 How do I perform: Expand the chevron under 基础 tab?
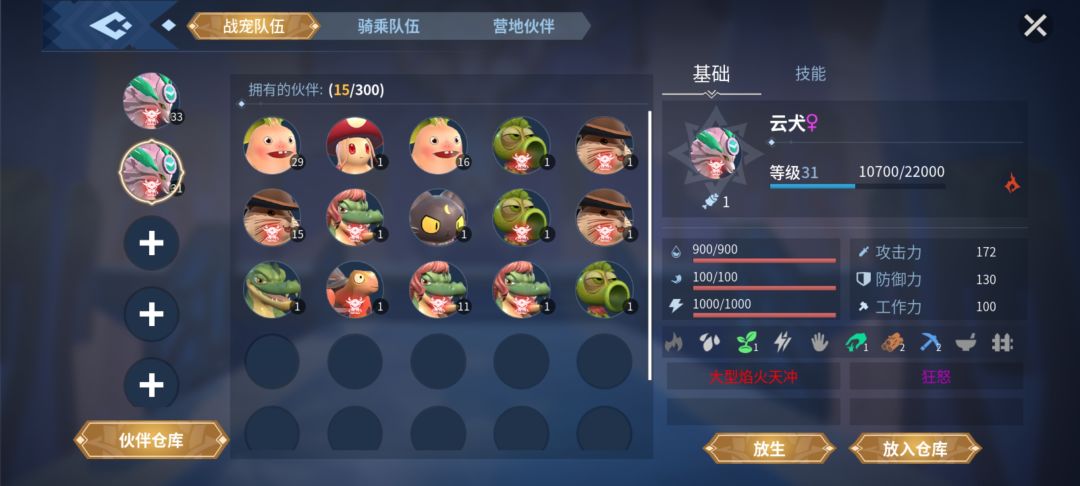point(712,94)
